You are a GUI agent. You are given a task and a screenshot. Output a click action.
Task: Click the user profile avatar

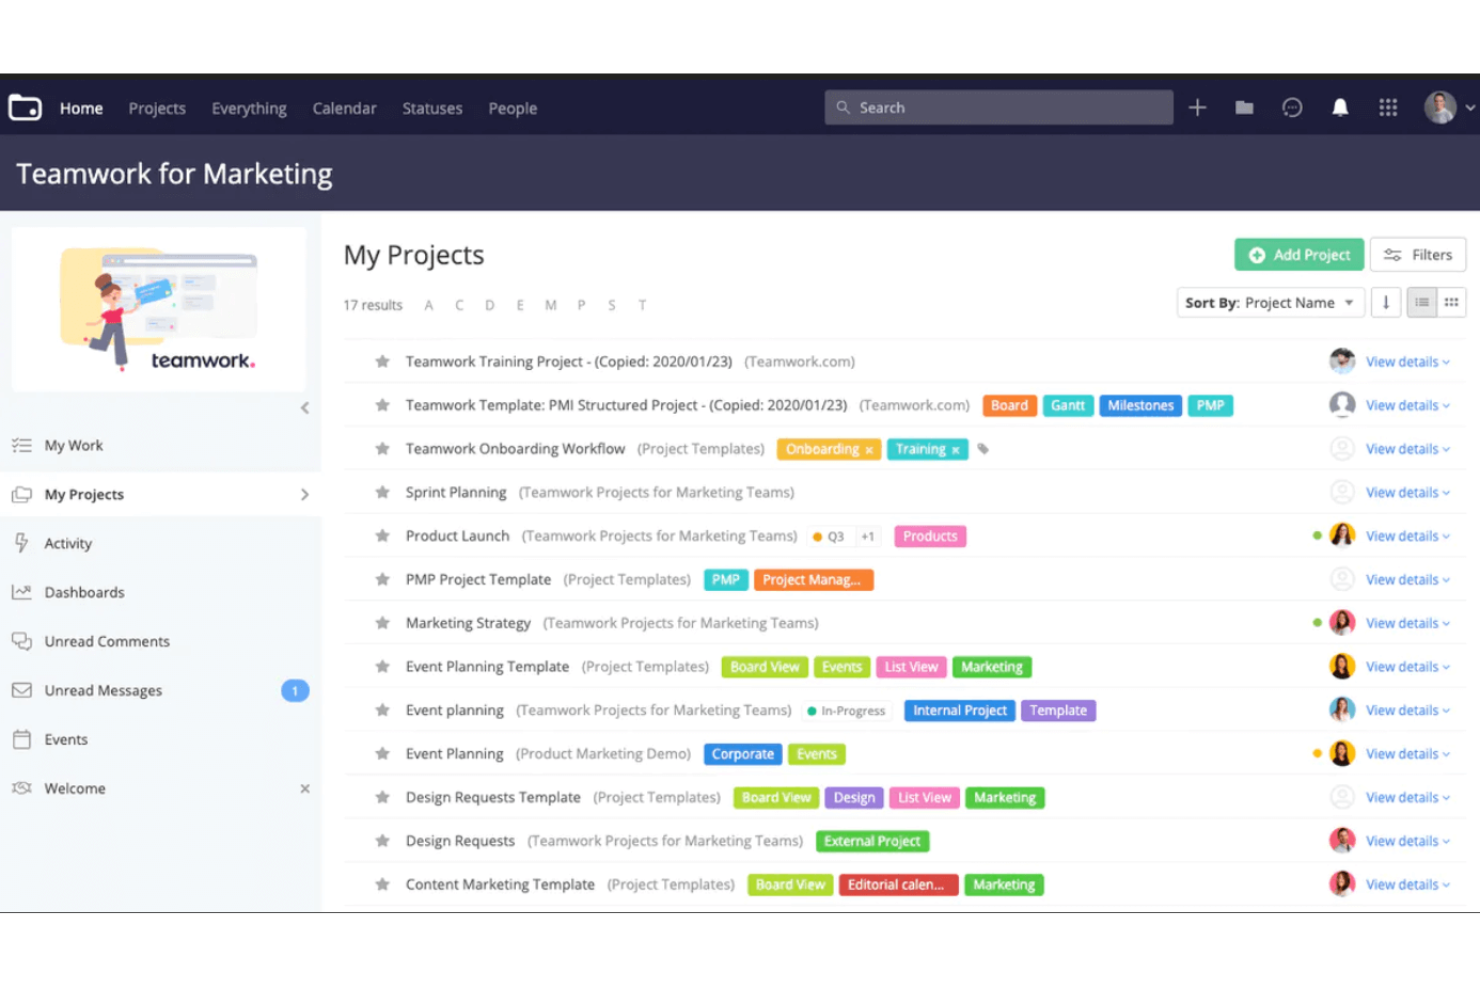click(1440, 107)
